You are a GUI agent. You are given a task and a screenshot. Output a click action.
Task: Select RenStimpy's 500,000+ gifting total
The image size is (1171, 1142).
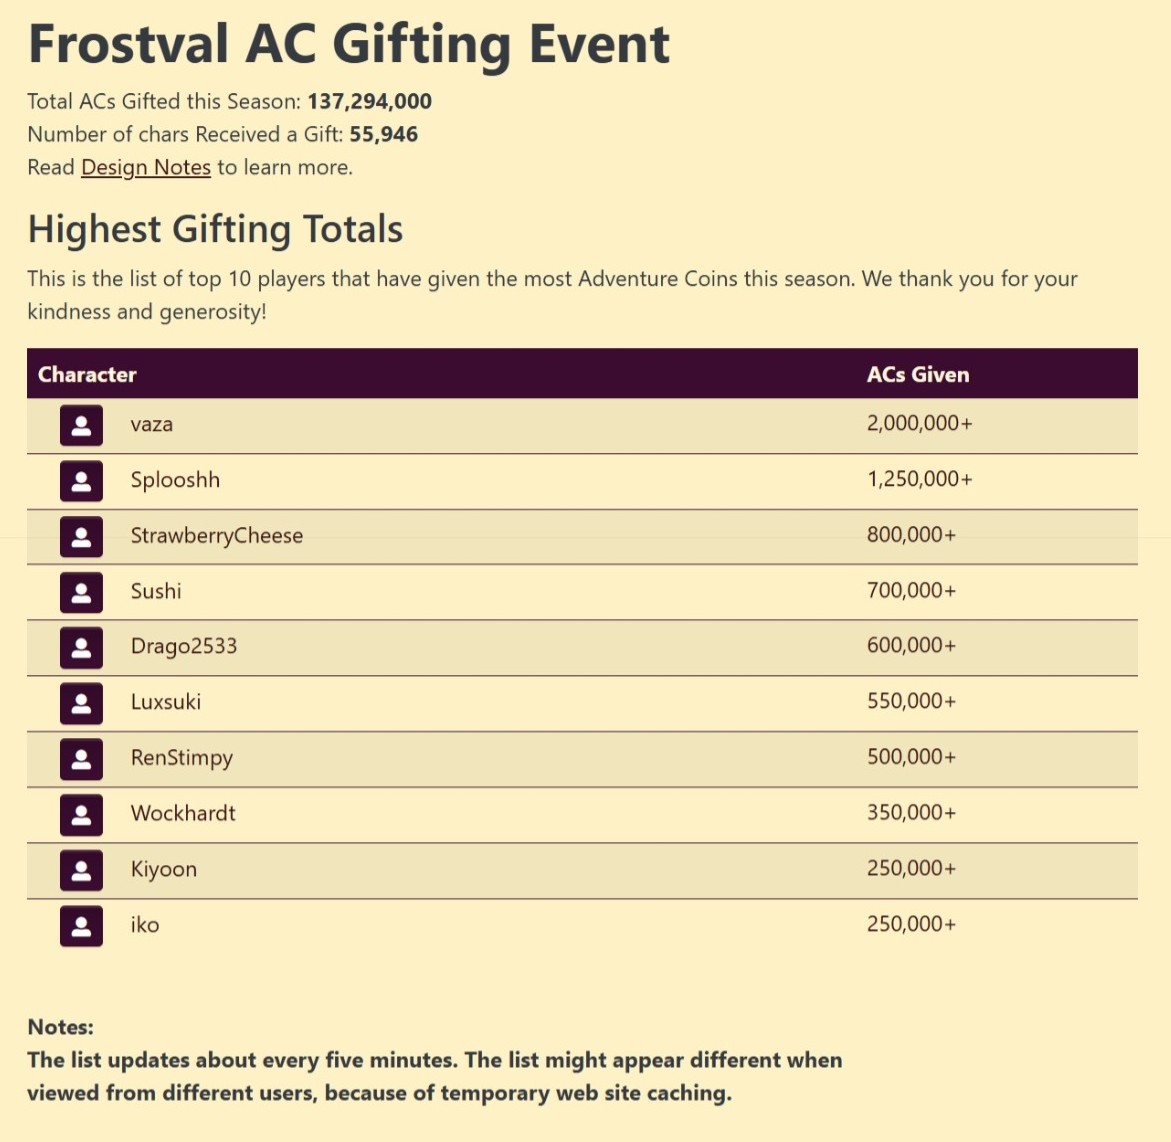point(910,757)
